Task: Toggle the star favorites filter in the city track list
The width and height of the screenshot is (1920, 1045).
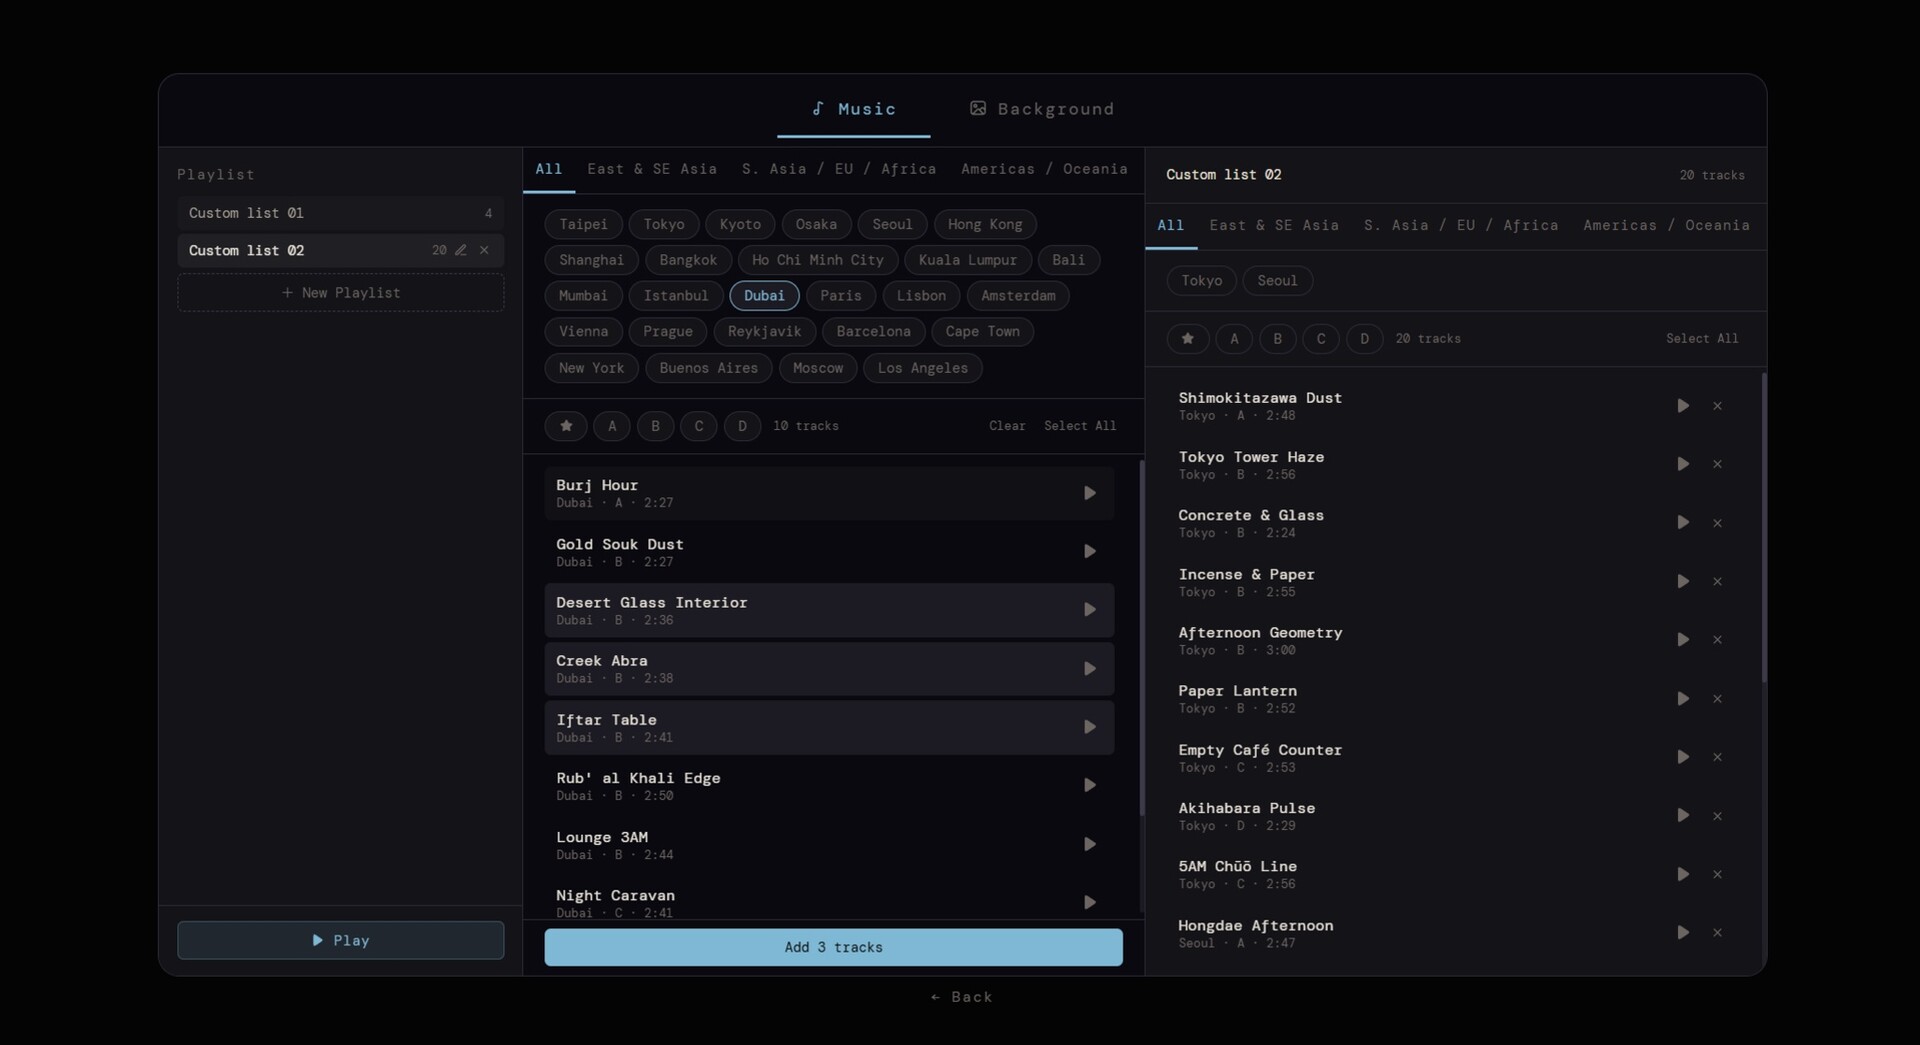Action: [x=566, y=426]
